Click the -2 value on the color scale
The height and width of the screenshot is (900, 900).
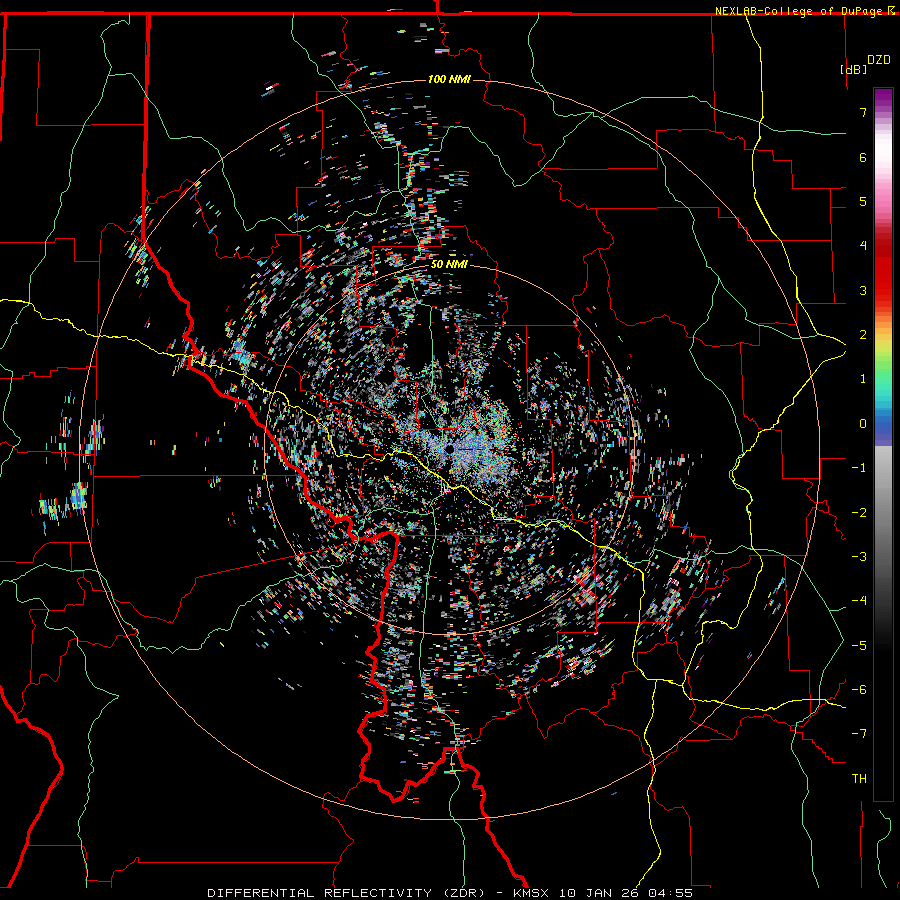859,512
